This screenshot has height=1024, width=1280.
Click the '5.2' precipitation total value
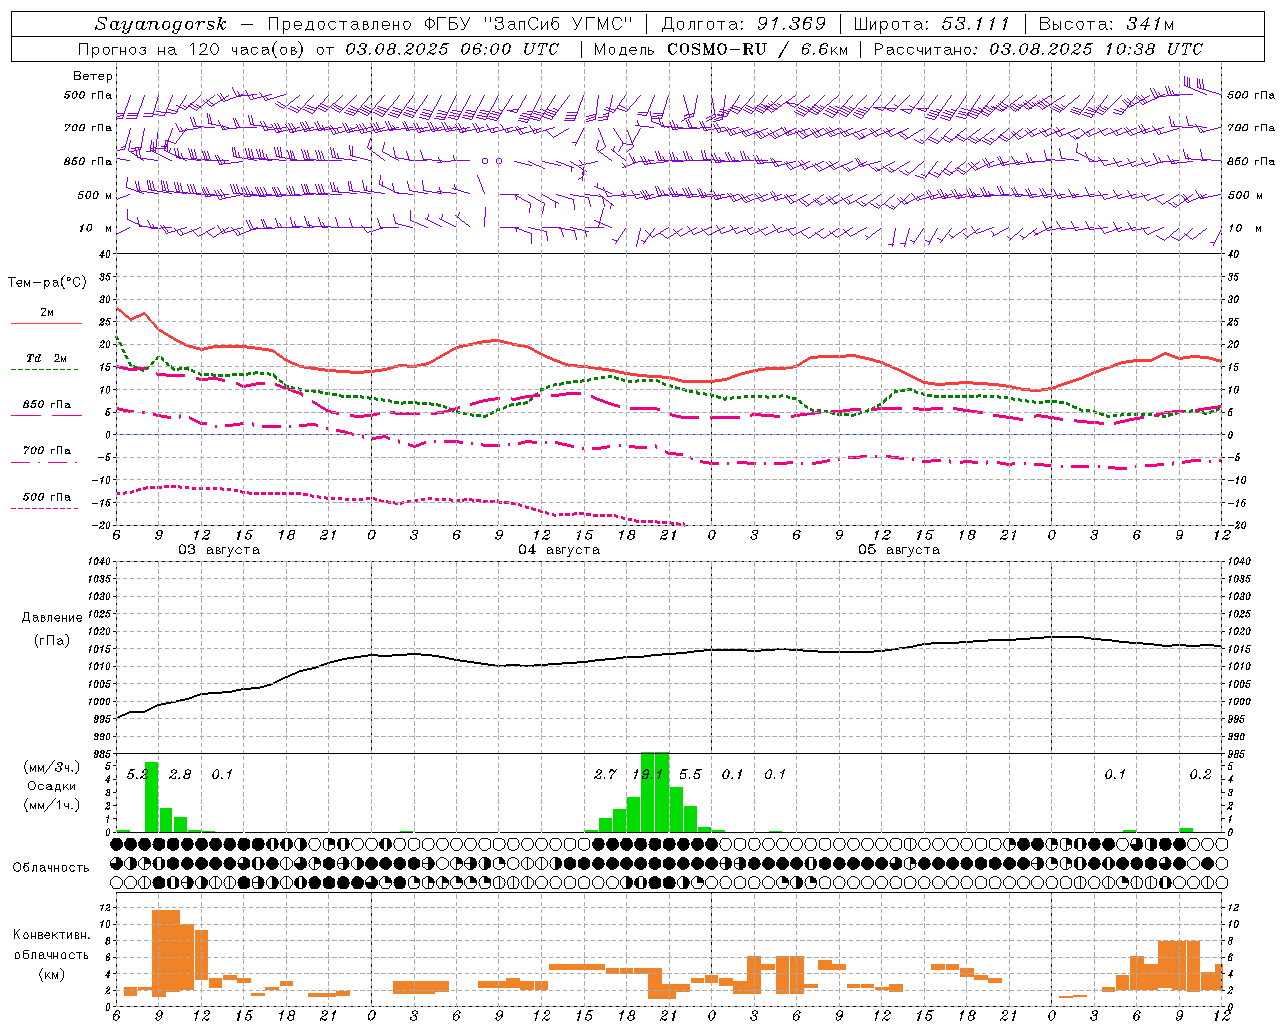137,774
